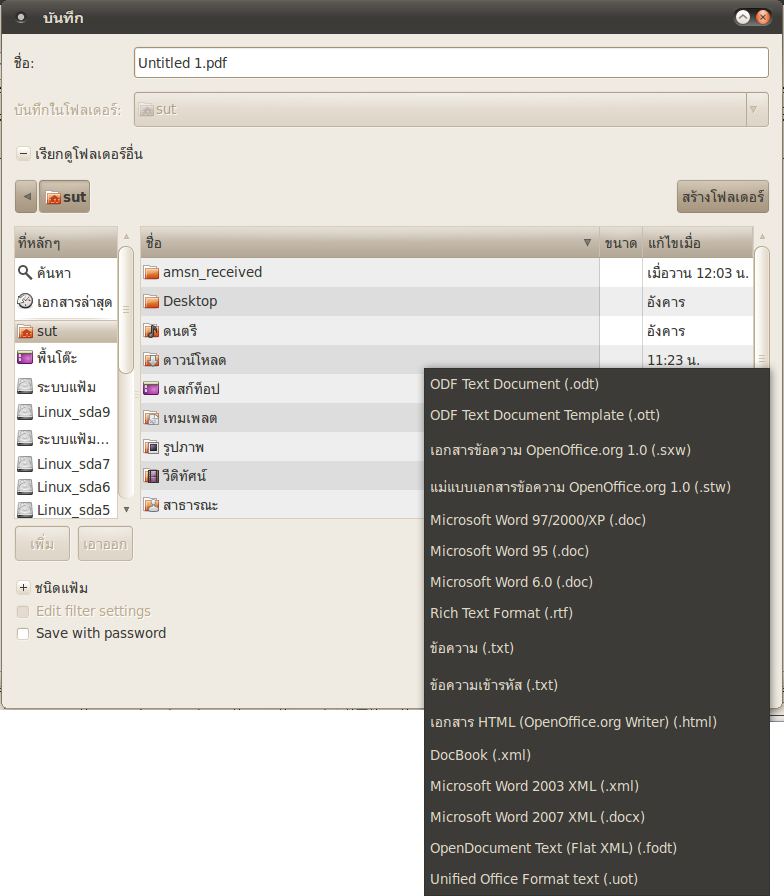Select the amsn_received folder row
Screen dimensions: 784x896
446,272
